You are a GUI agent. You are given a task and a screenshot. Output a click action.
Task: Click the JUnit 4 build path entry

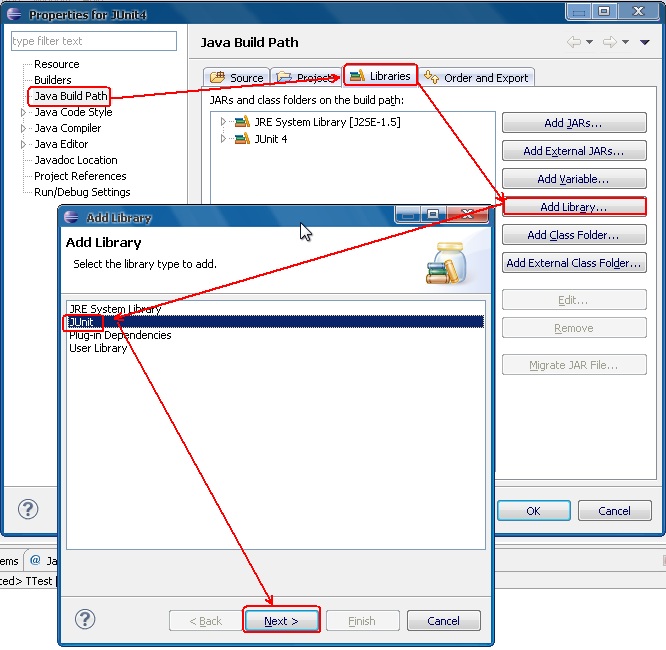271,138
